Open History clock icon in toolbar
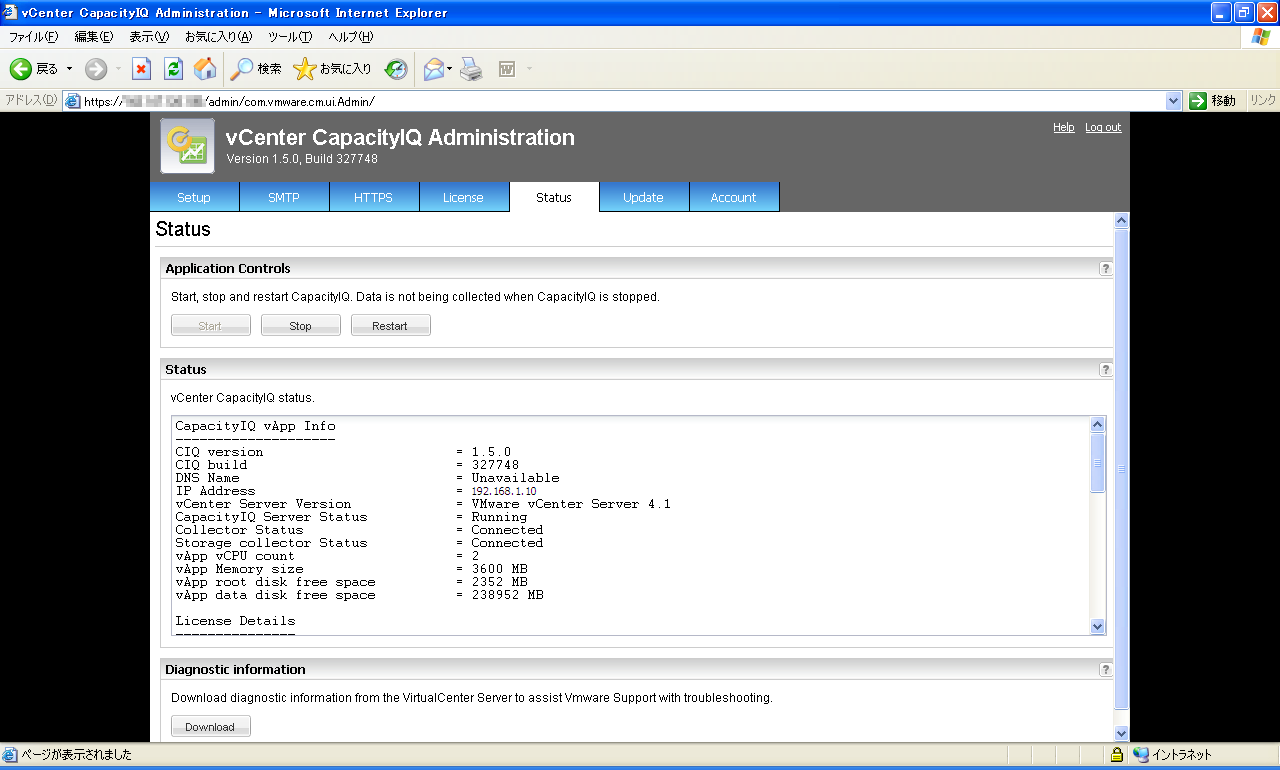This screenshot has height=770, width=1280. (396, 69)
